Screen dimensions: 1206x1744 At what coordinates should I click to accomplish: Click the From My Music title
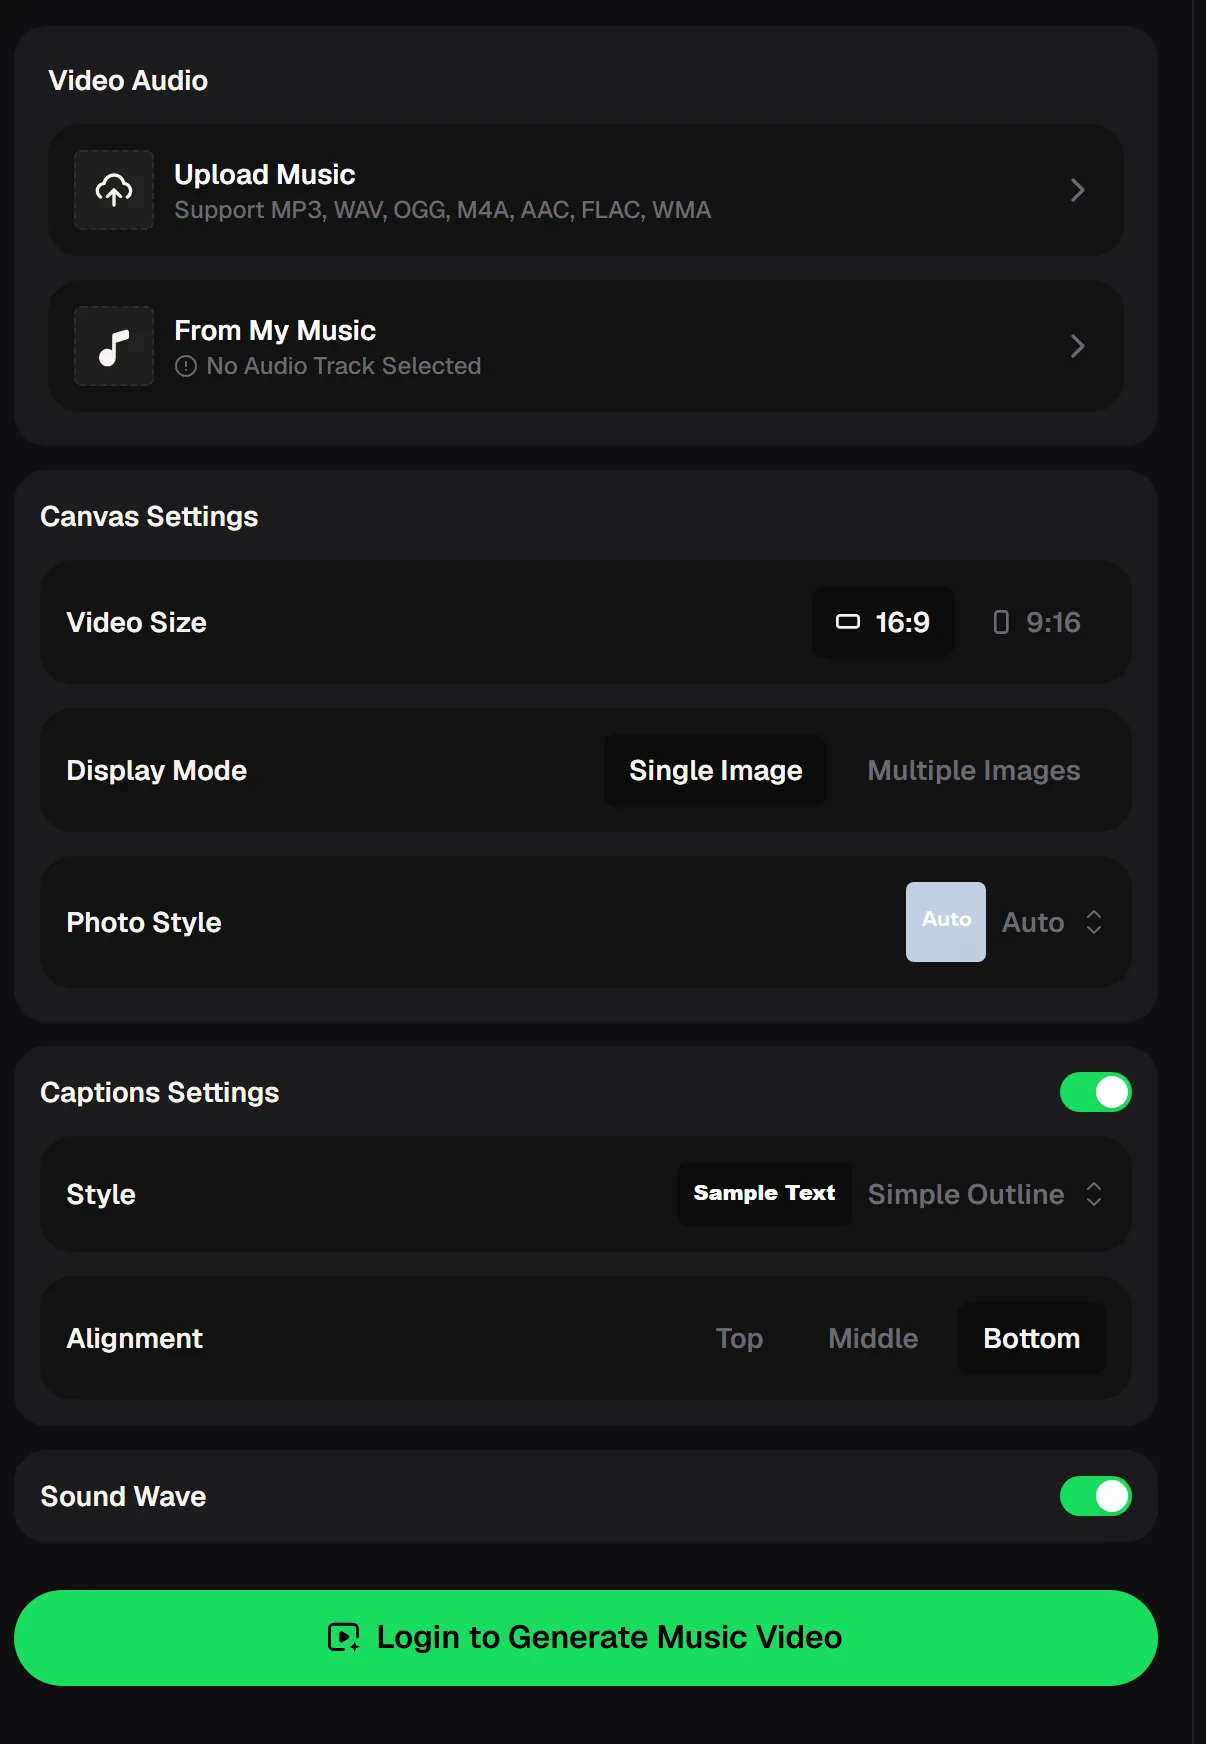coord(275,331)
